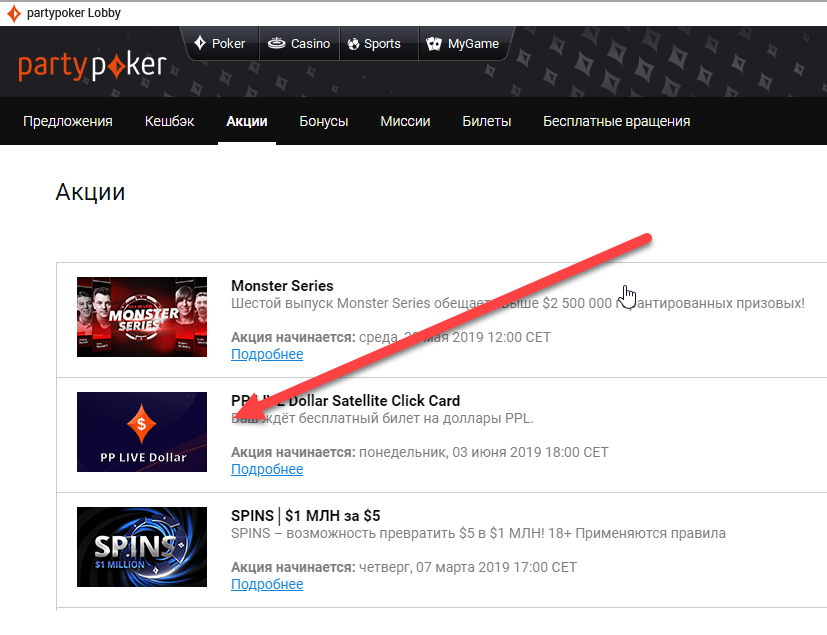Screen dimensions: 827x635
Task: Click the partypoker diamond icon in title bar
Action: tap(14, 13)
